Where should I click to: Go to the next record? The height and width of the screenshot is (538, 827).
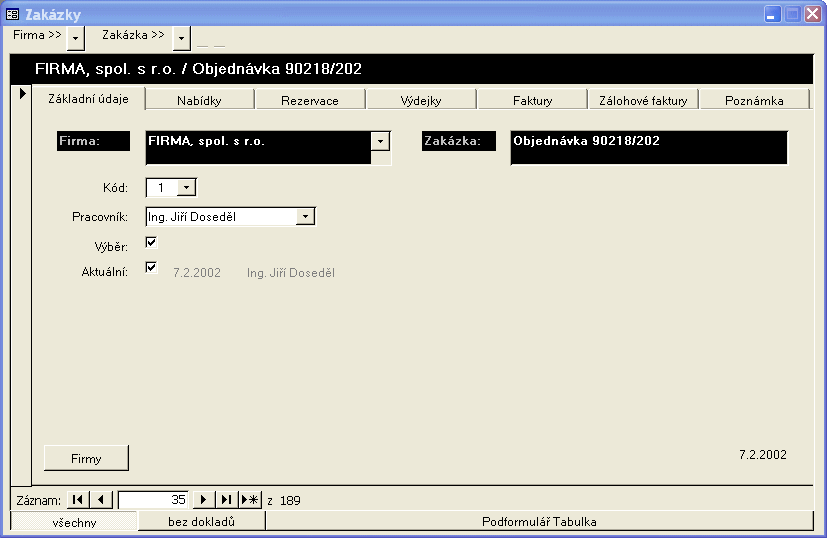click(204, 500)
